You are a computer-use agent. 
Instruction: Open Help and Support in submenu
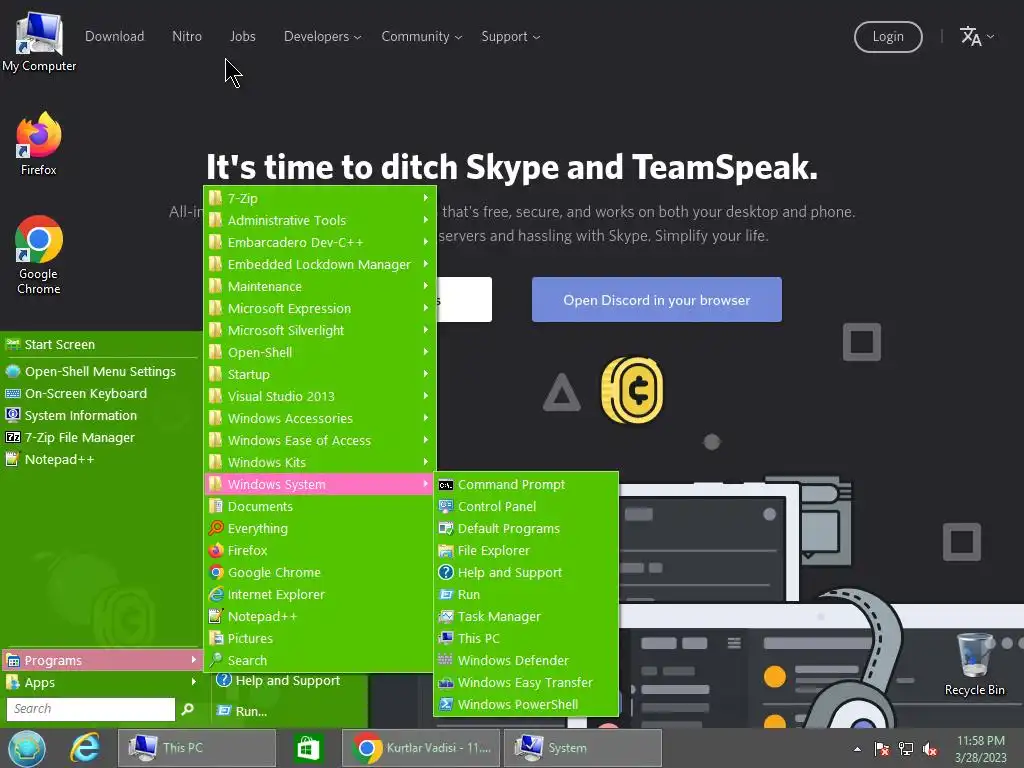point(526,573)
